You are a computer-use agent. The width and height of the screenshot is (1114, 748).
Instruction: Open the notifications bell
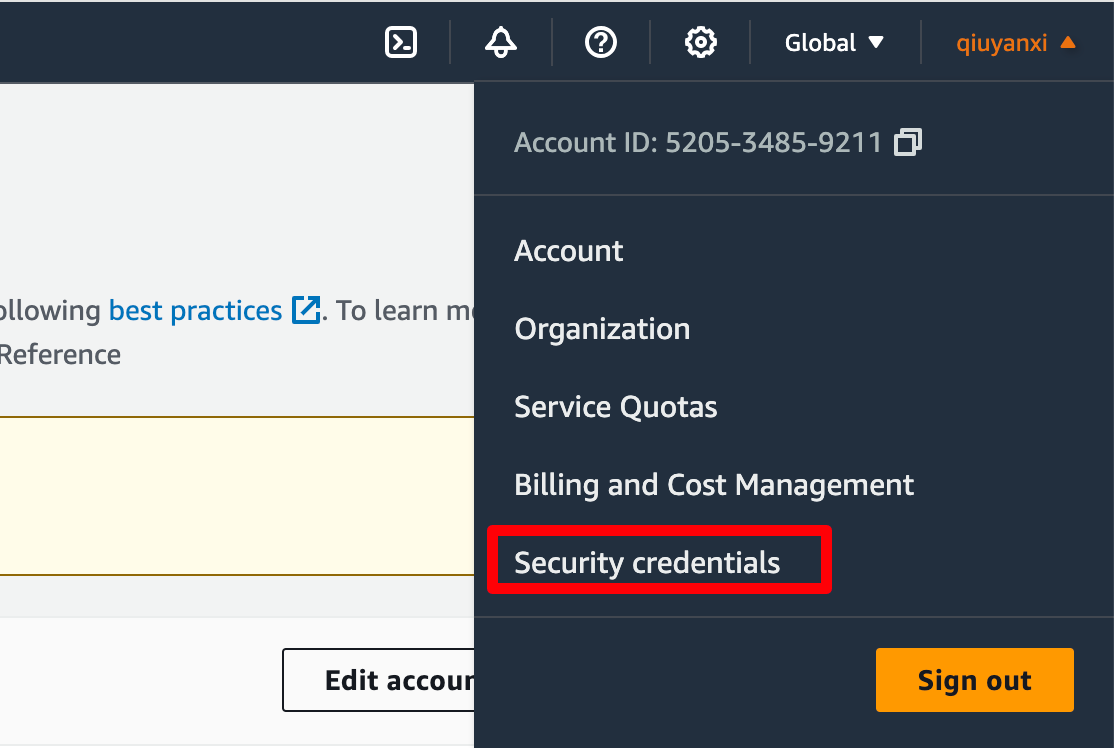click(501, 43)
